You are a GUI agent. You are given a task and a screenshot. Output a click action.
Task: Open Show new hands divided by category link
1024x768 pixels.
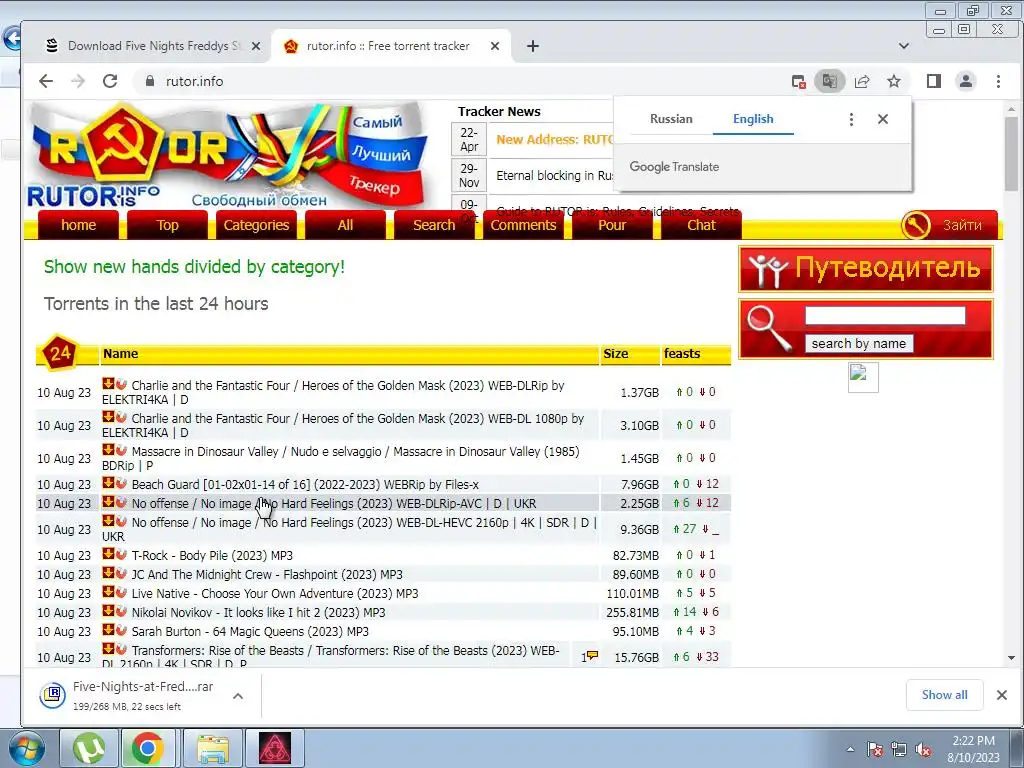tap(194, 266)
